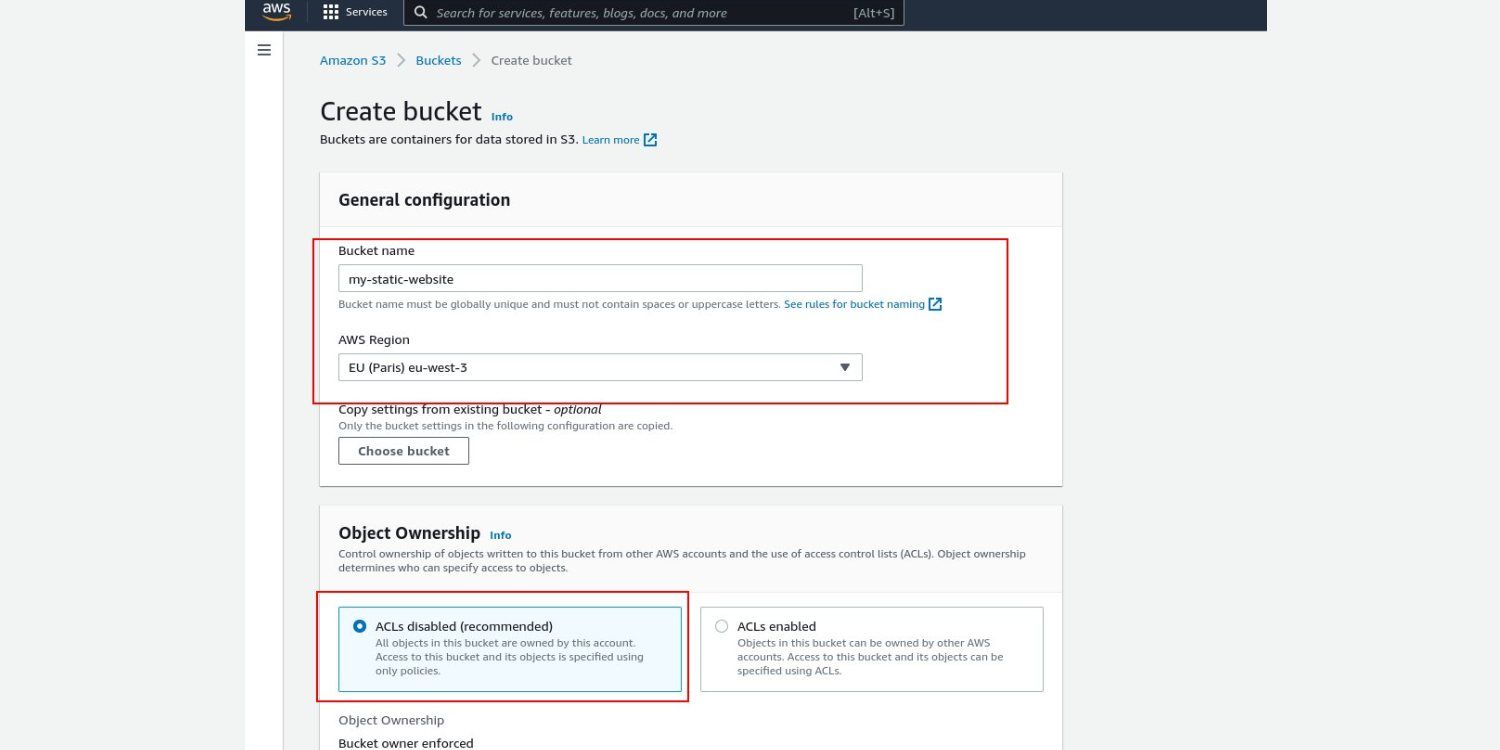Screen dimensions: 1500x750
Task: Click the Object Ownership section heading
Action: click(410, 533)
